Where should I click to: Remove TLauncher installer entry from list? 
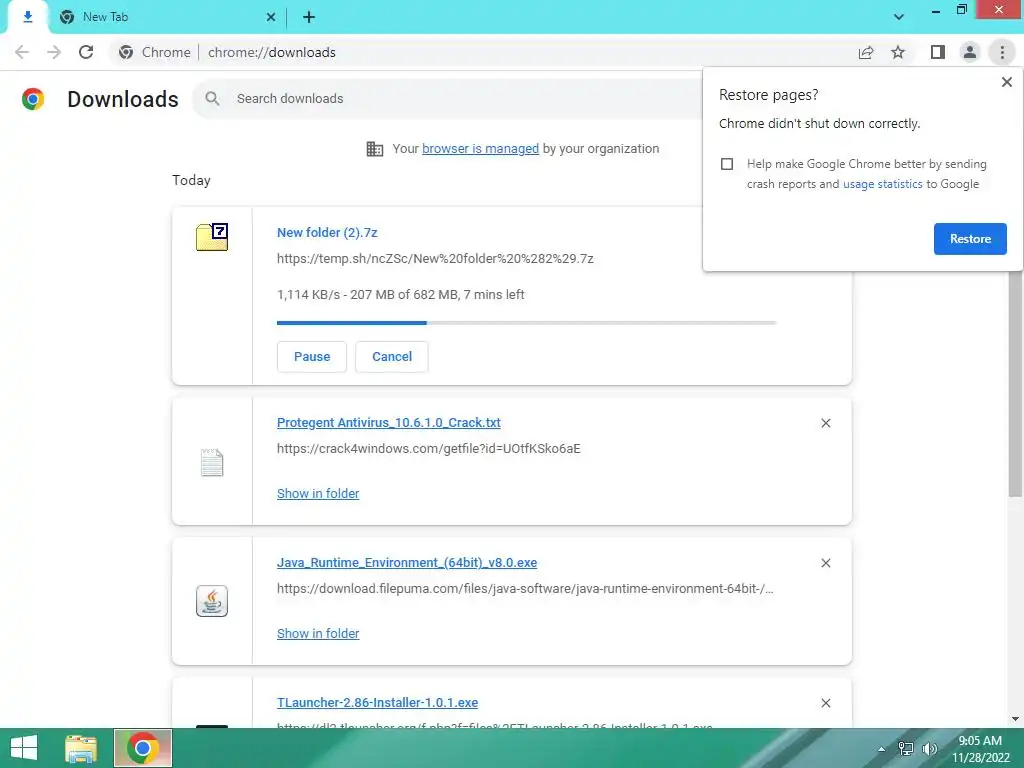(825, 703)
